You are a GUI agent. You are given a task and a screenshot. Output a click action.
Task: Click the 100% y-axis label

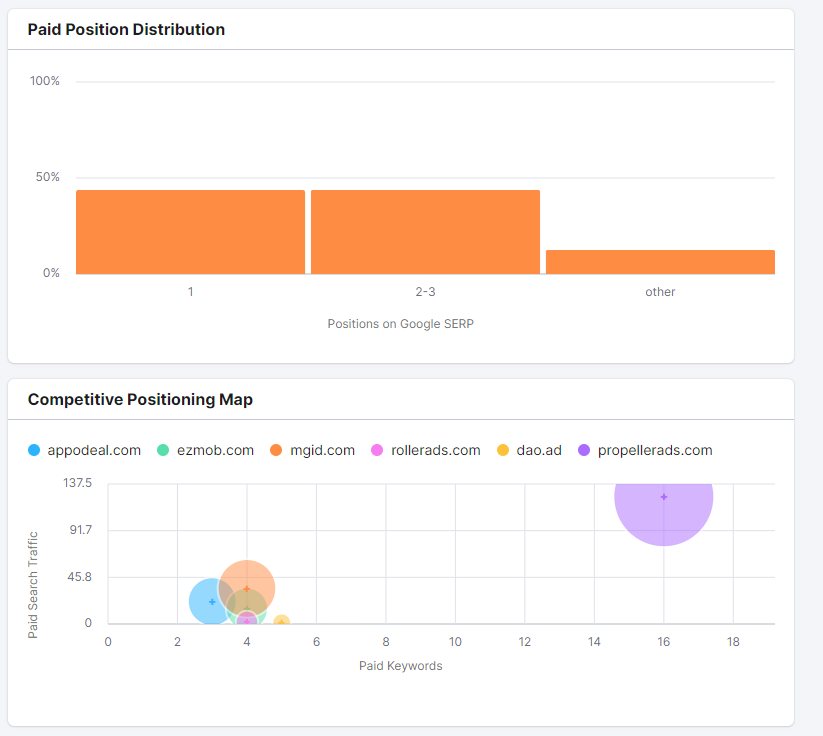point(45,81)
